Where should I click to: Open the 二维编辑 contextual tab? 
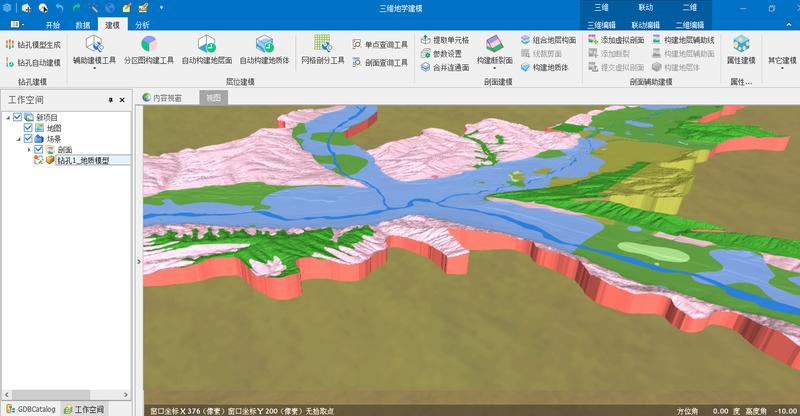coord(690,25)
